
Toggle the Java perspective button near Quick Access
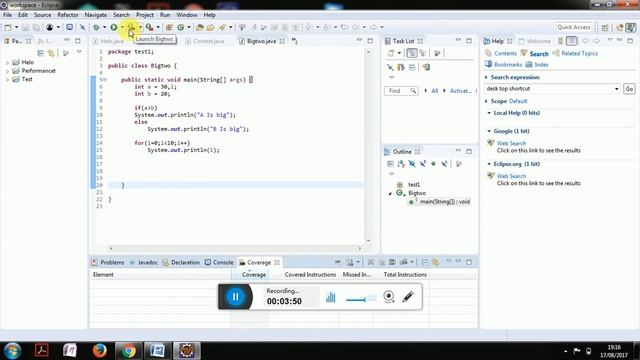click(x=631, y=27)
